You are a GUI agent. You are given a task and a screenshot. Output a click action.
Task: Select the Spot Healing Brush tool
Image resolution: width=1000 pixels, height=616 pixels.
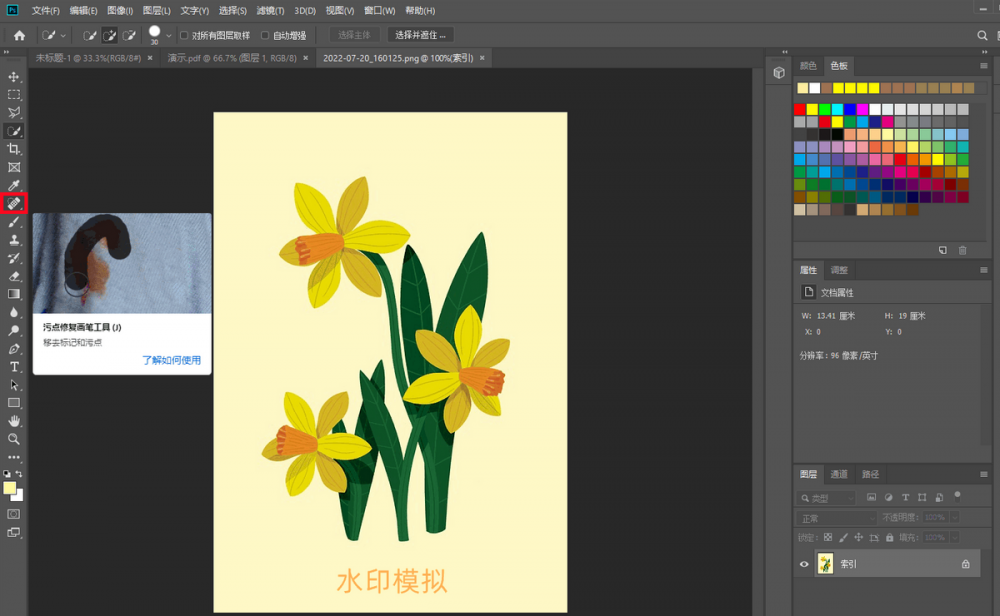tap(14, 203)
